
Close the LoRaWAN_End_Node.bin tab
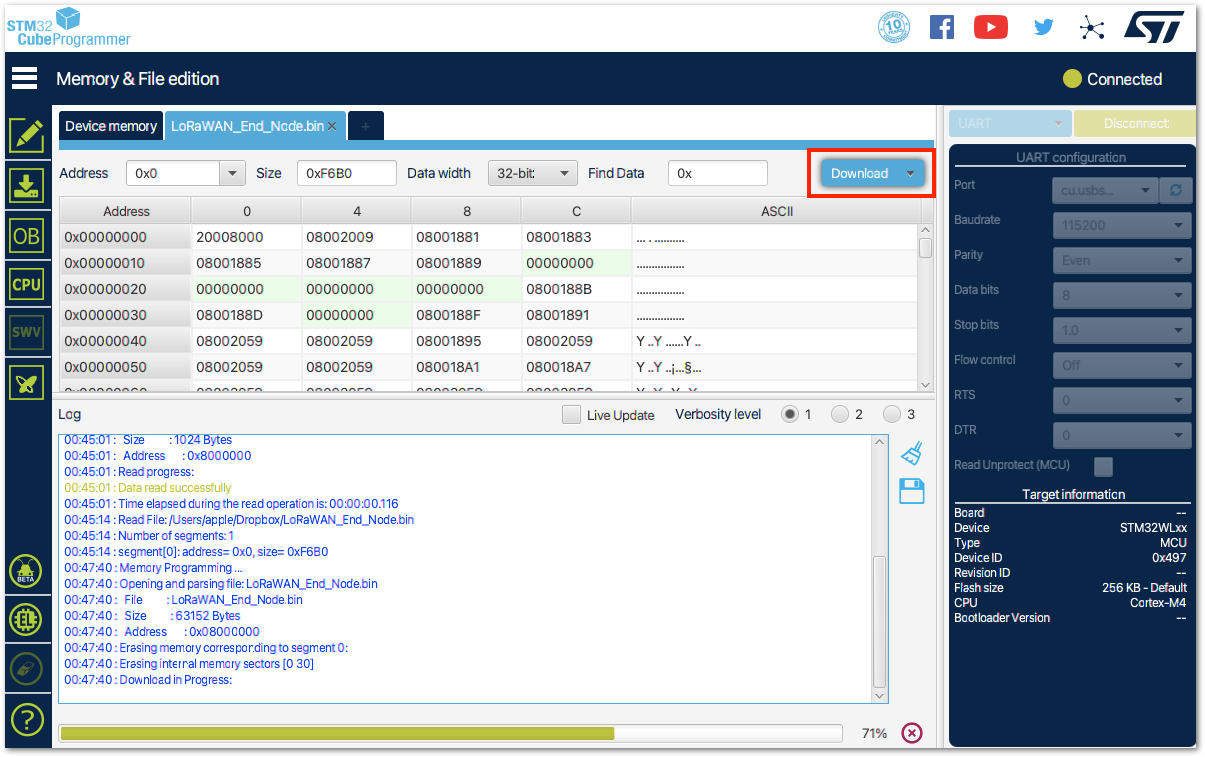332,126
